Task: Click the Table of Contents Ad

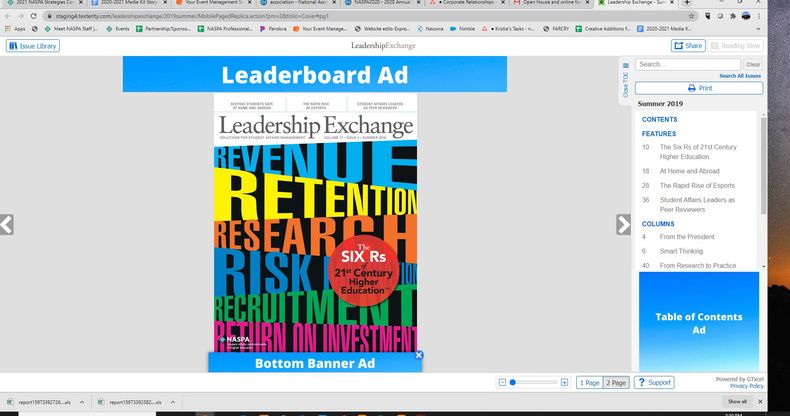Action: [699, 322]
